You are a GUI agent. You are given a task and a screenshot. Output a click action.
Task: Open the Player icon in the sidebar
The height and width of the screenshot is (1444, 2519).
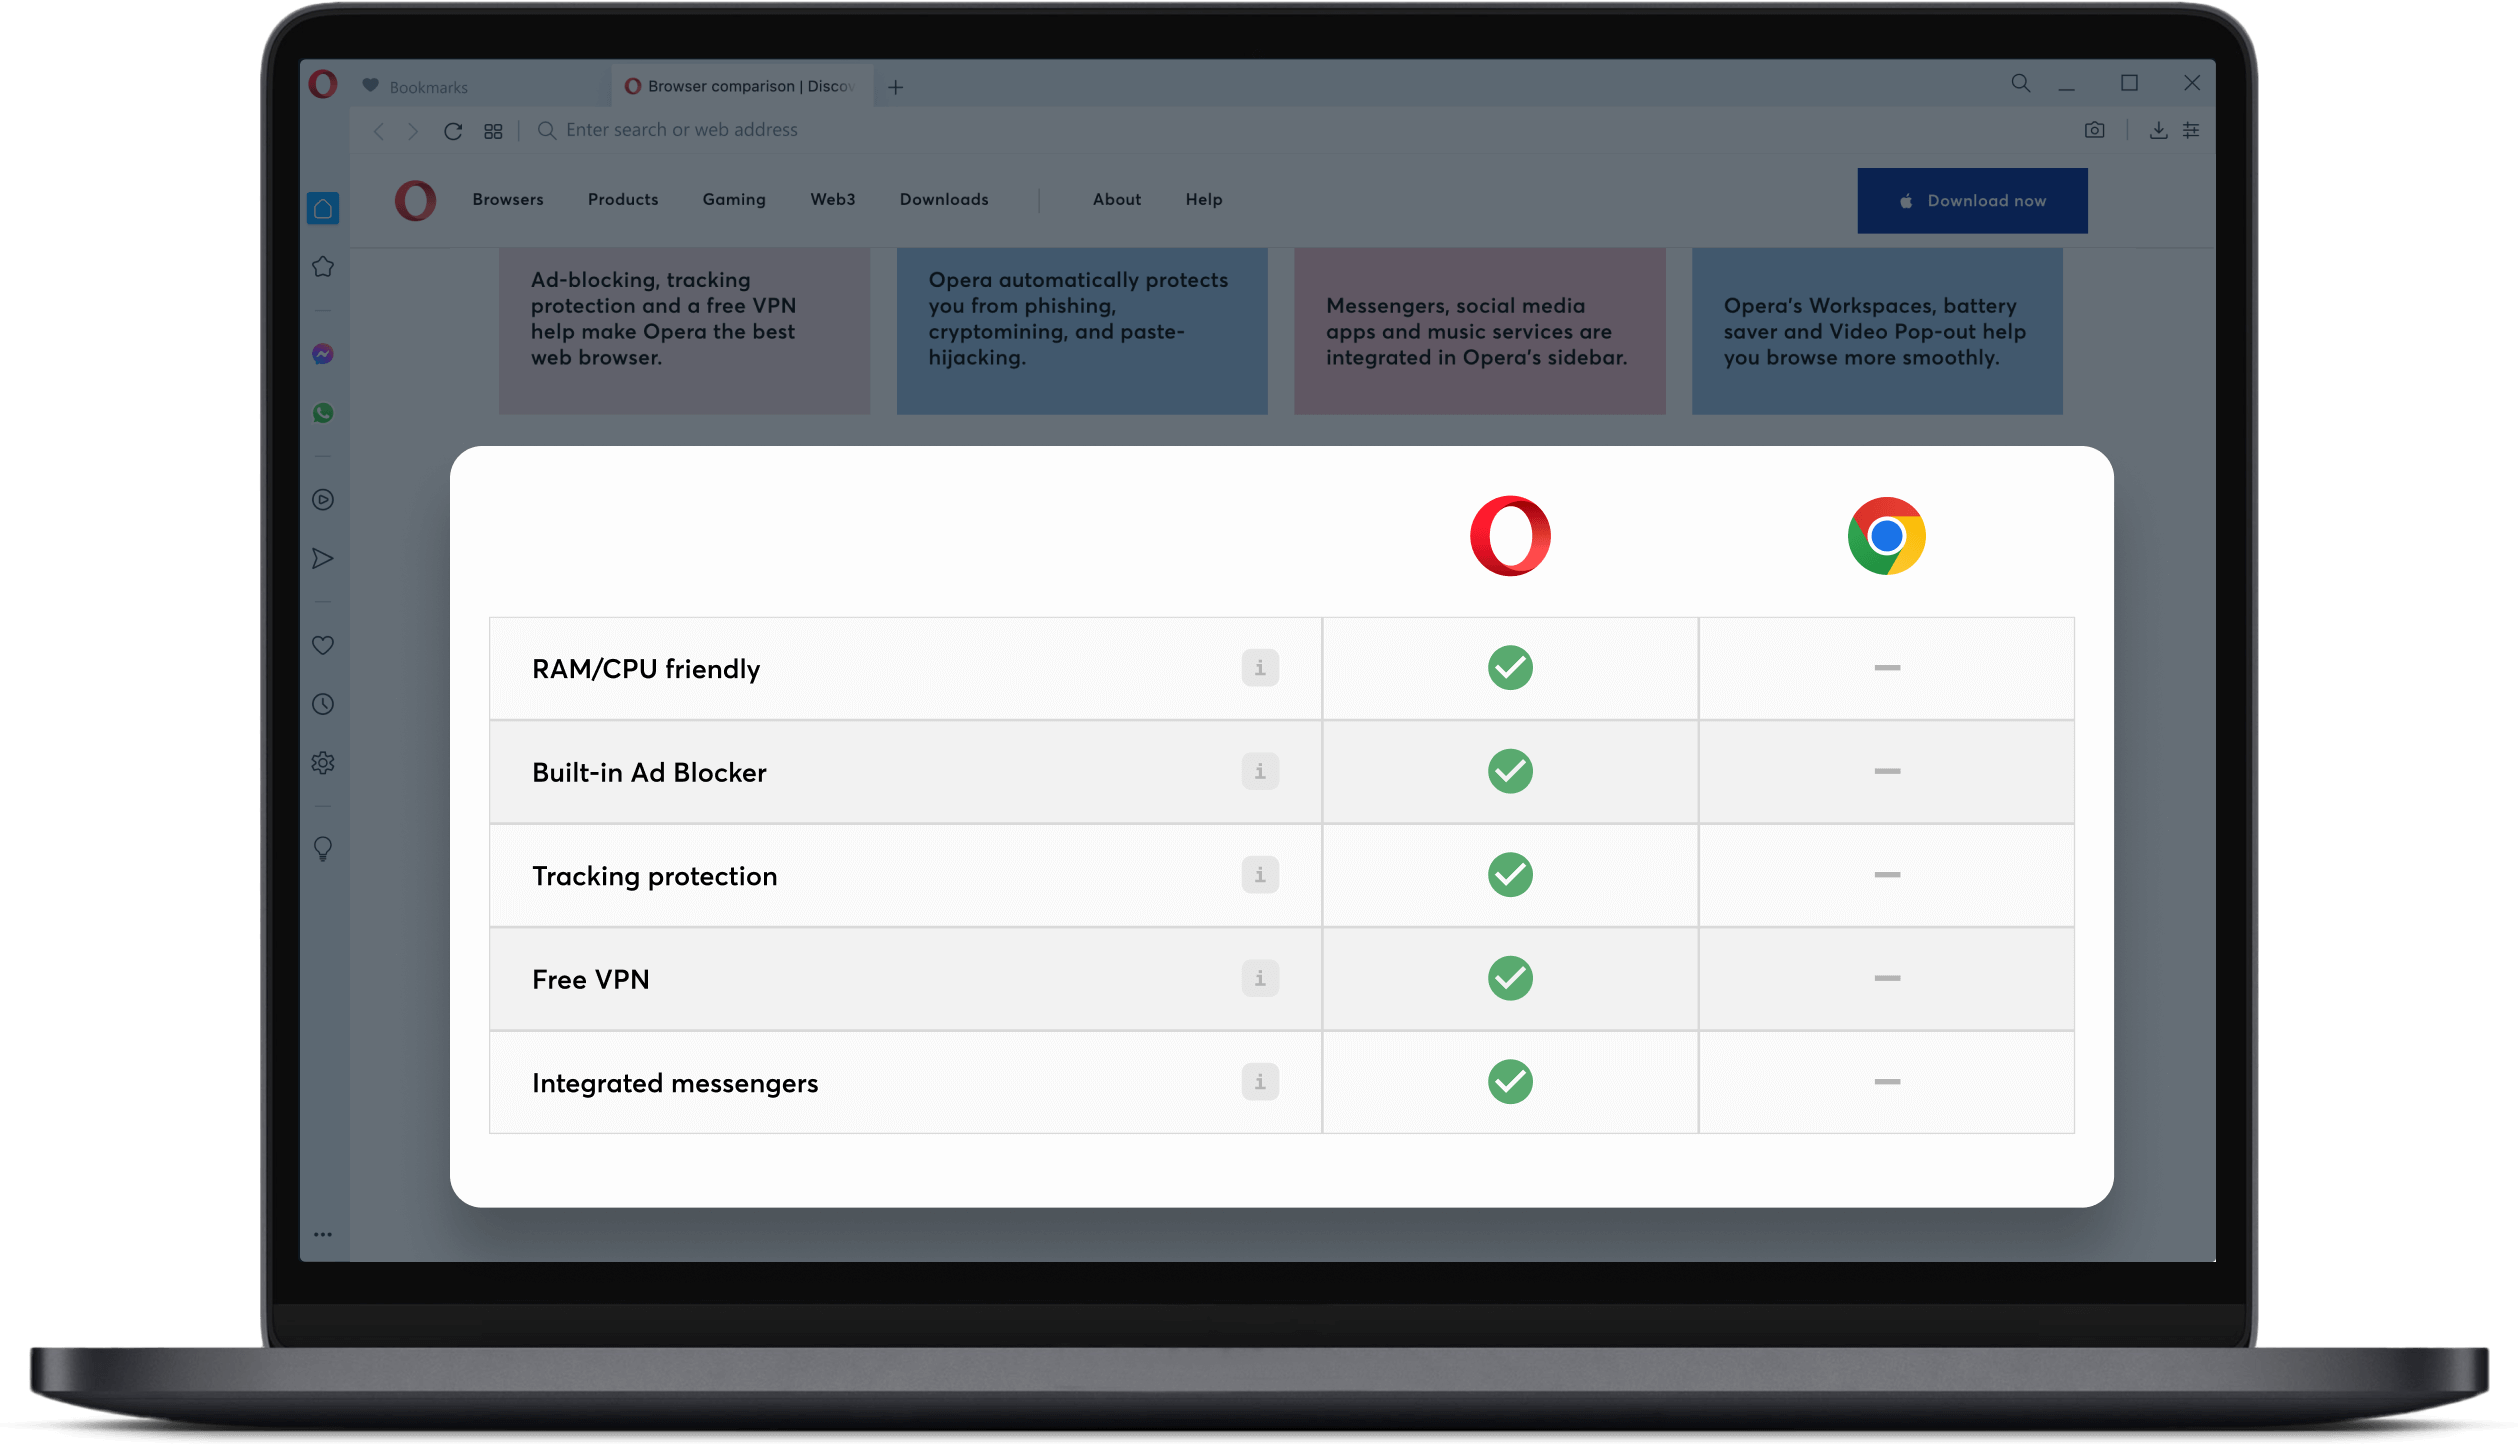tap(322, 501)
